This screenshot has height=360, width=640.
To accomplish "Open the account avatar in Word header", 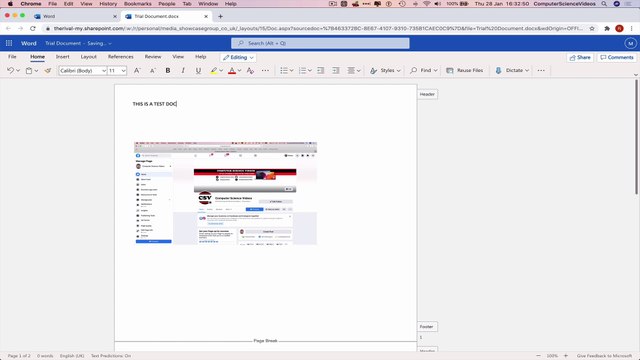I will [x=630, y=43].
